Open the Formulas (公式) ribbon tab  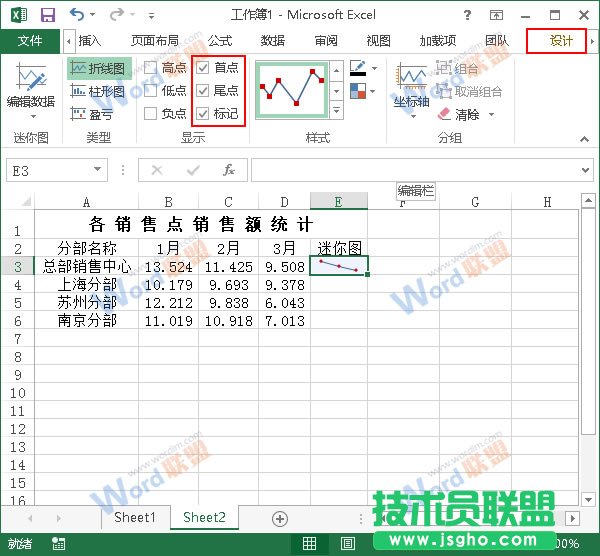tap(220, 41)
